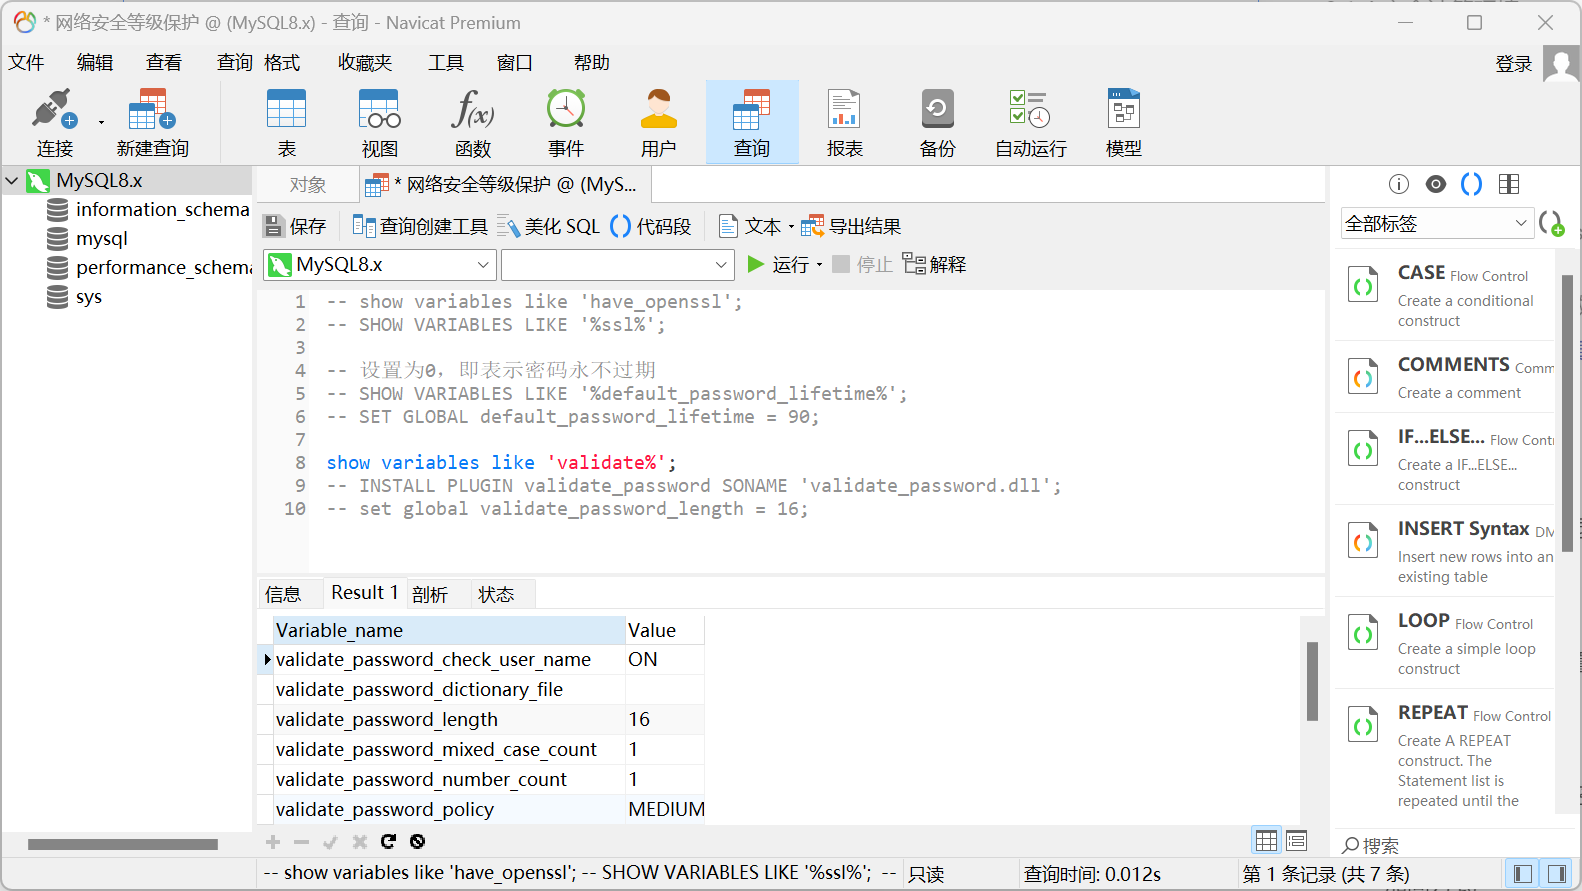Screen dimensions: 1582x891
Task: Open the 模型 (Model) tool
Action: click(x=1123, y=121)
